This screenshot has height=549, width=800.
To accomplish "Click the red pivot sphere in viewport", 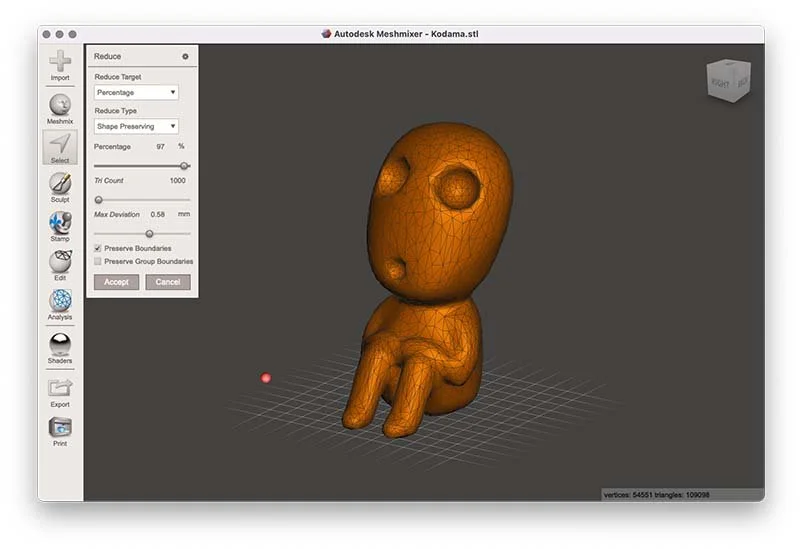I will coord(266,378).
